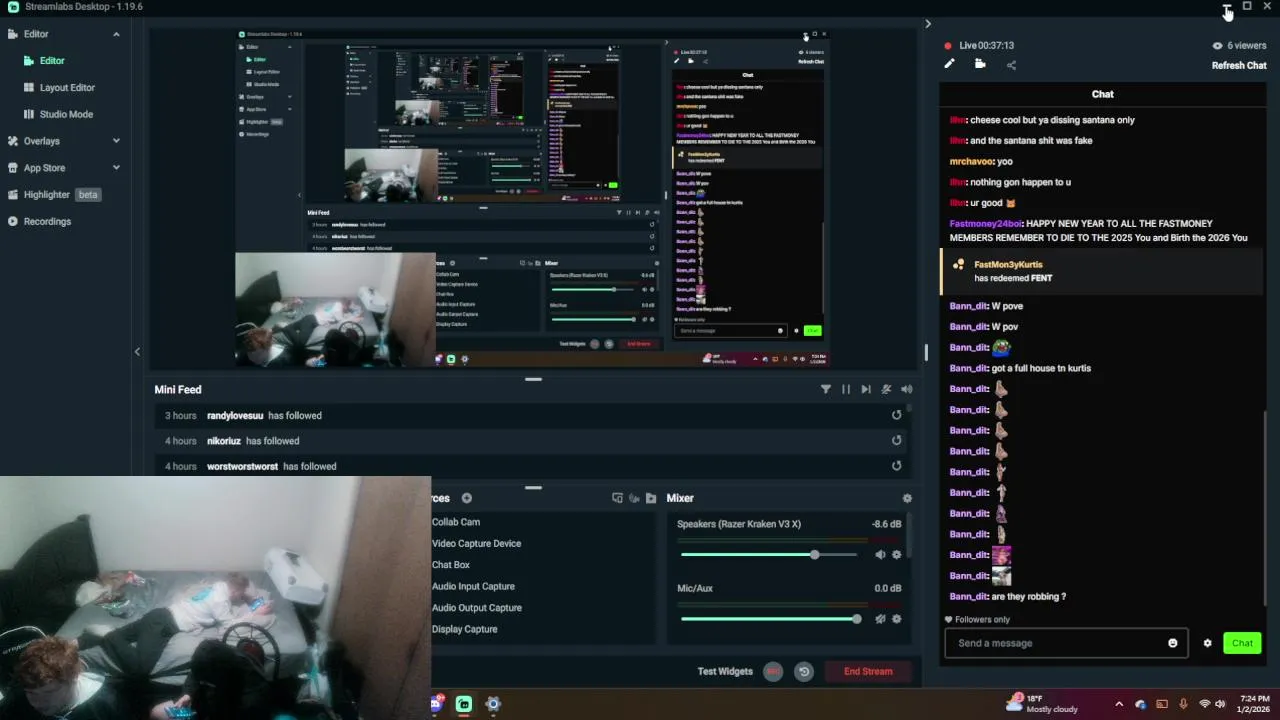Click the Test Widgets button
The image size is (1280, 720).
pyautogui.click(x=725, y=671)
